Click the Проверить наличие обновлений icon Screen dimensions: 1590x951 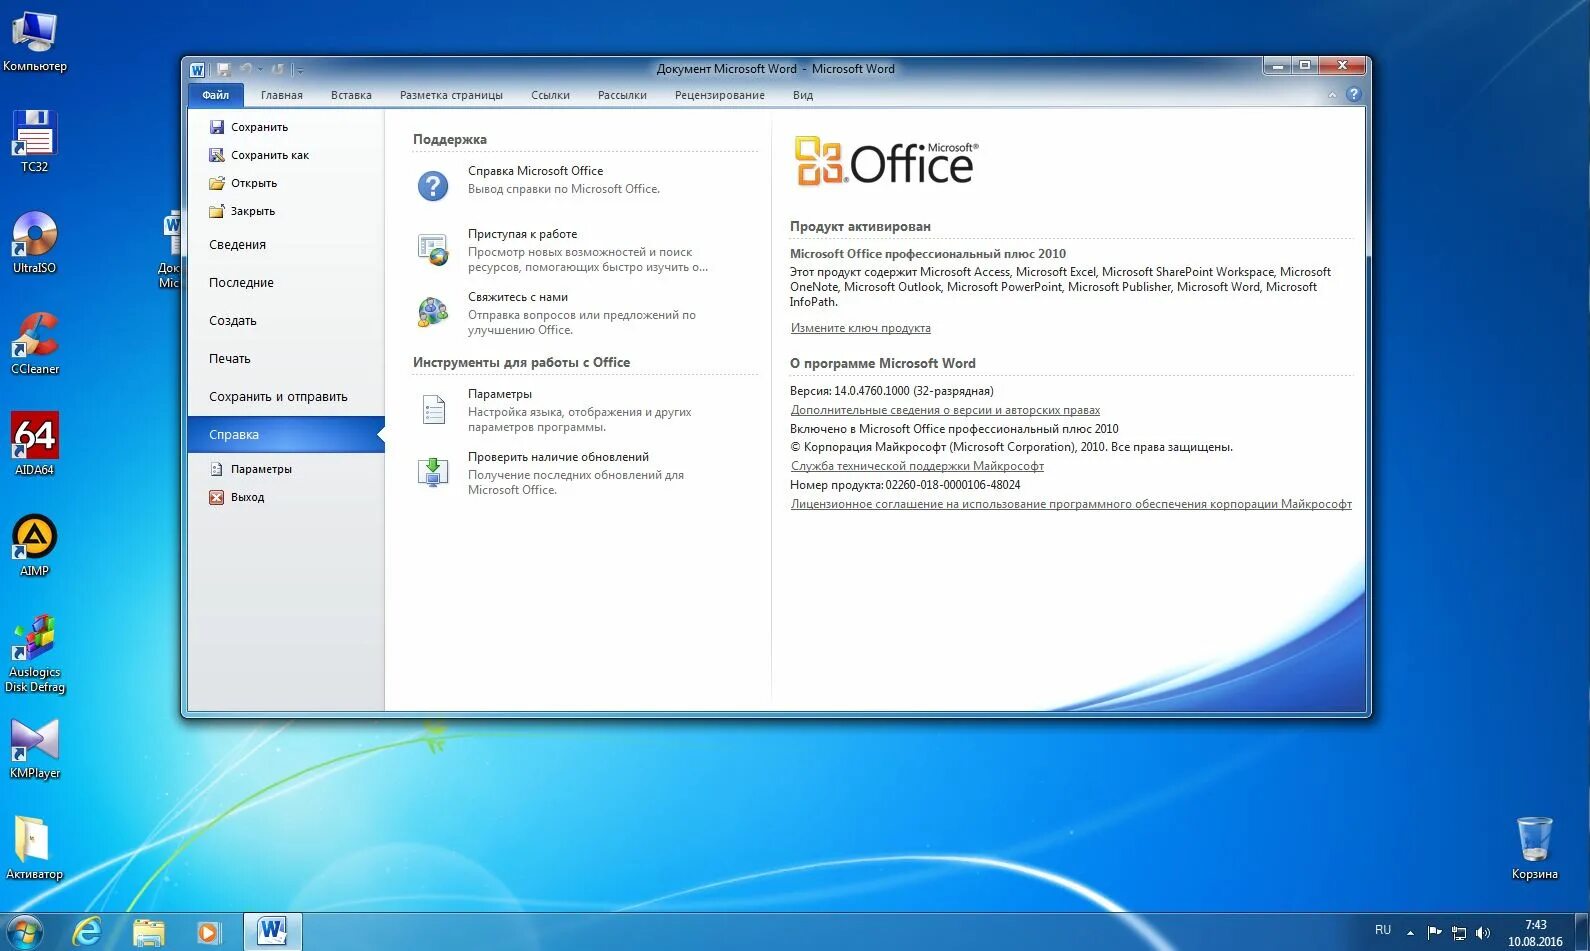coord(433,472)
